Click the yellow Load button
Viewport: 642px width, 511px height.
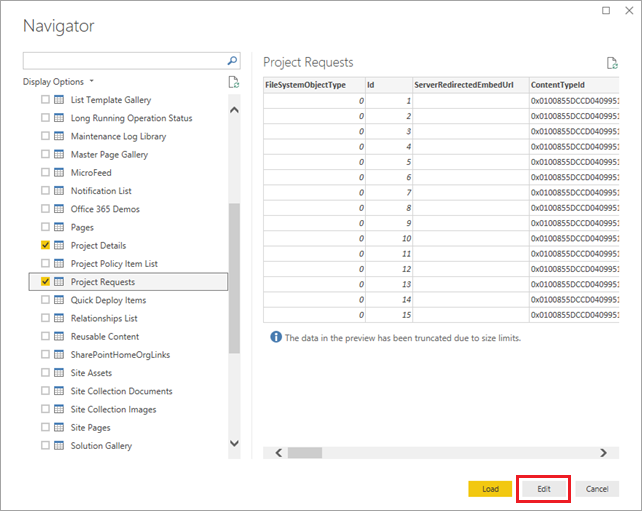490,489
